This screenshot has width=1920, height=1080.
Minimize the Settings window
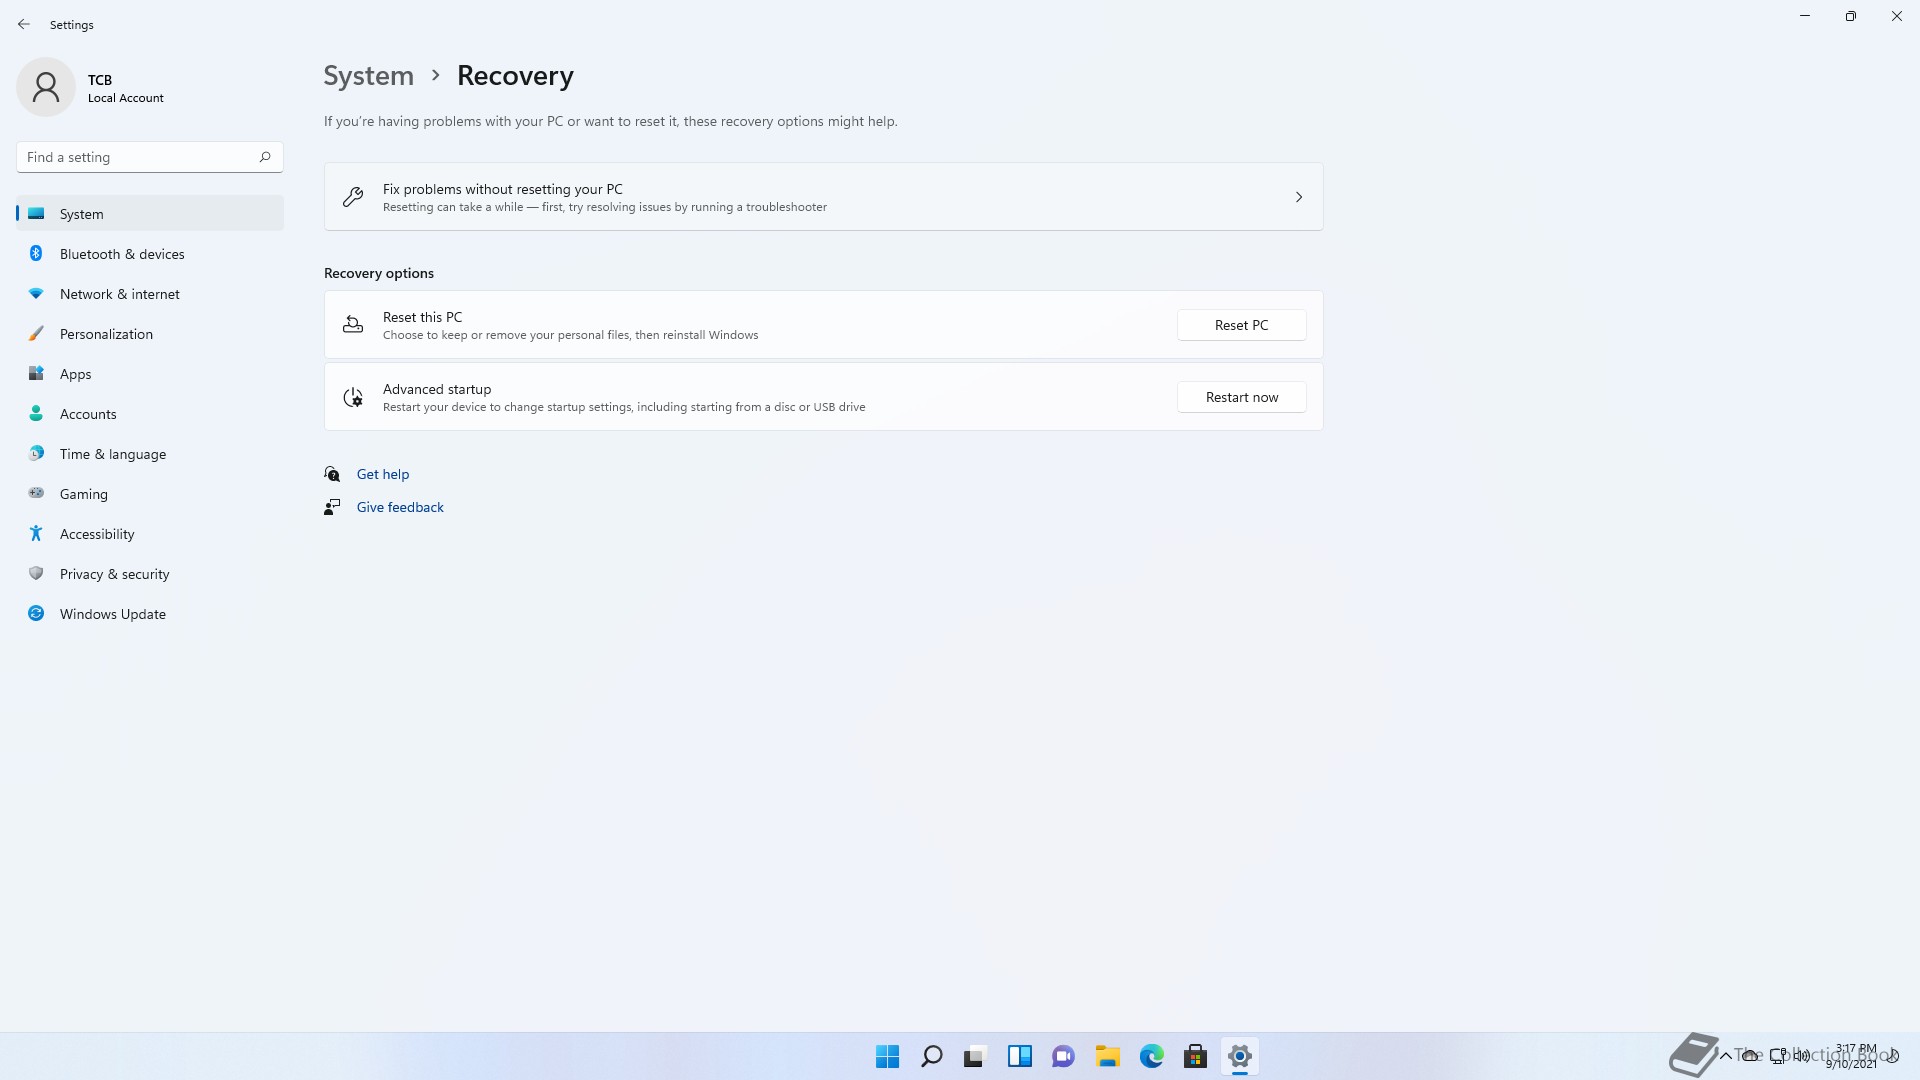click(1805, 16)
